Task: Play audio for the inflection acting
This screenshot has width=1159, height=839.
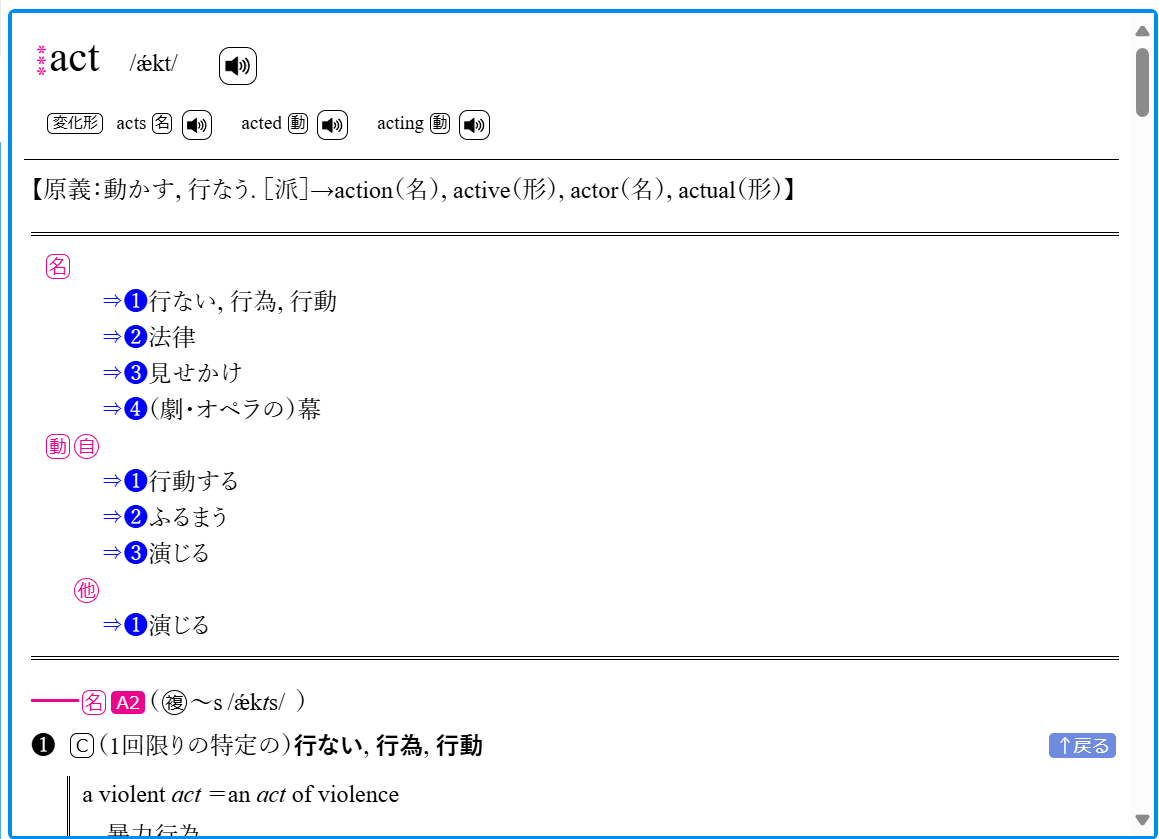Action: [474, 124]
